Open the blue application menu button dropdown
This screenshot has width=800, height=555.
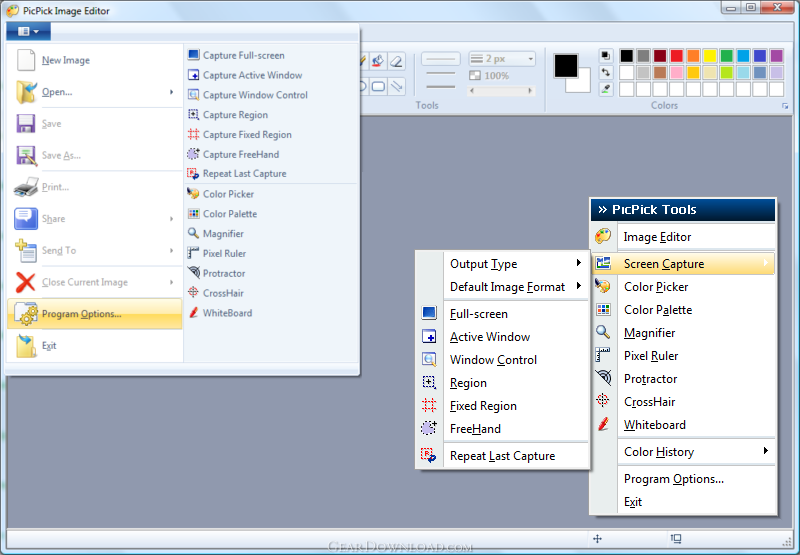pos(28,32)
